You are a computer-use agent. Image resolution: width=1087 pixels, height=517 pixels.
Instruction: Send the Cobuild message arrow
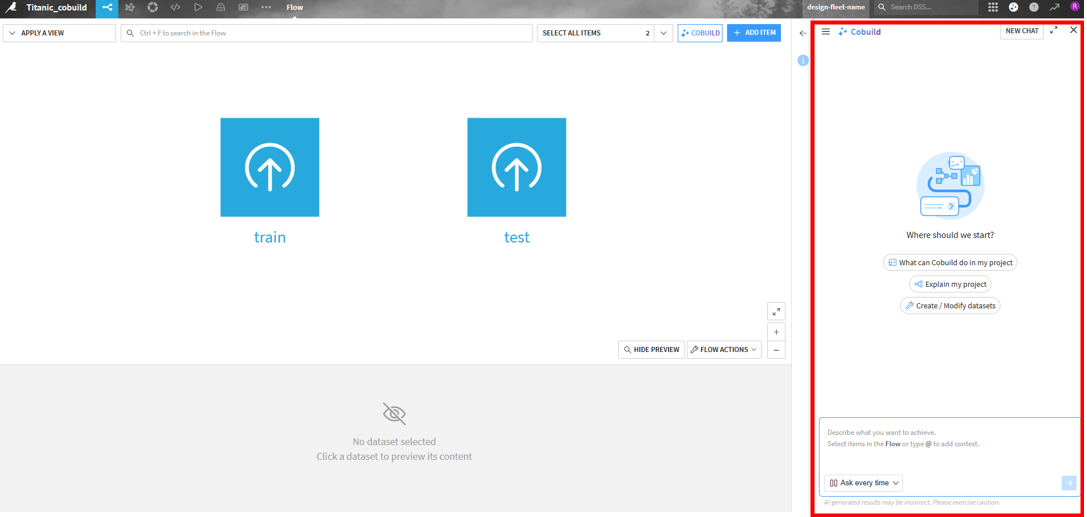[x=1070, y=483]
